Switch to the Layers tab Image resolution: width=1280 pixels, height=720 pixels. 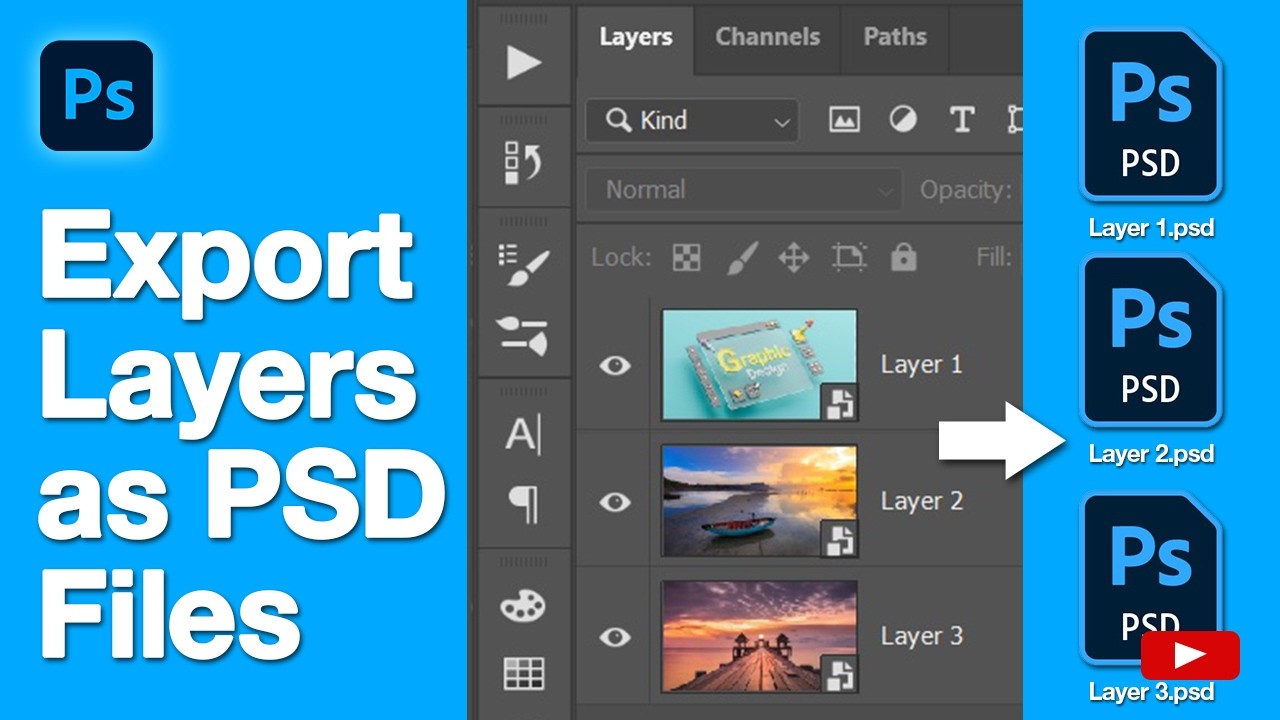(x=635, y=37)
